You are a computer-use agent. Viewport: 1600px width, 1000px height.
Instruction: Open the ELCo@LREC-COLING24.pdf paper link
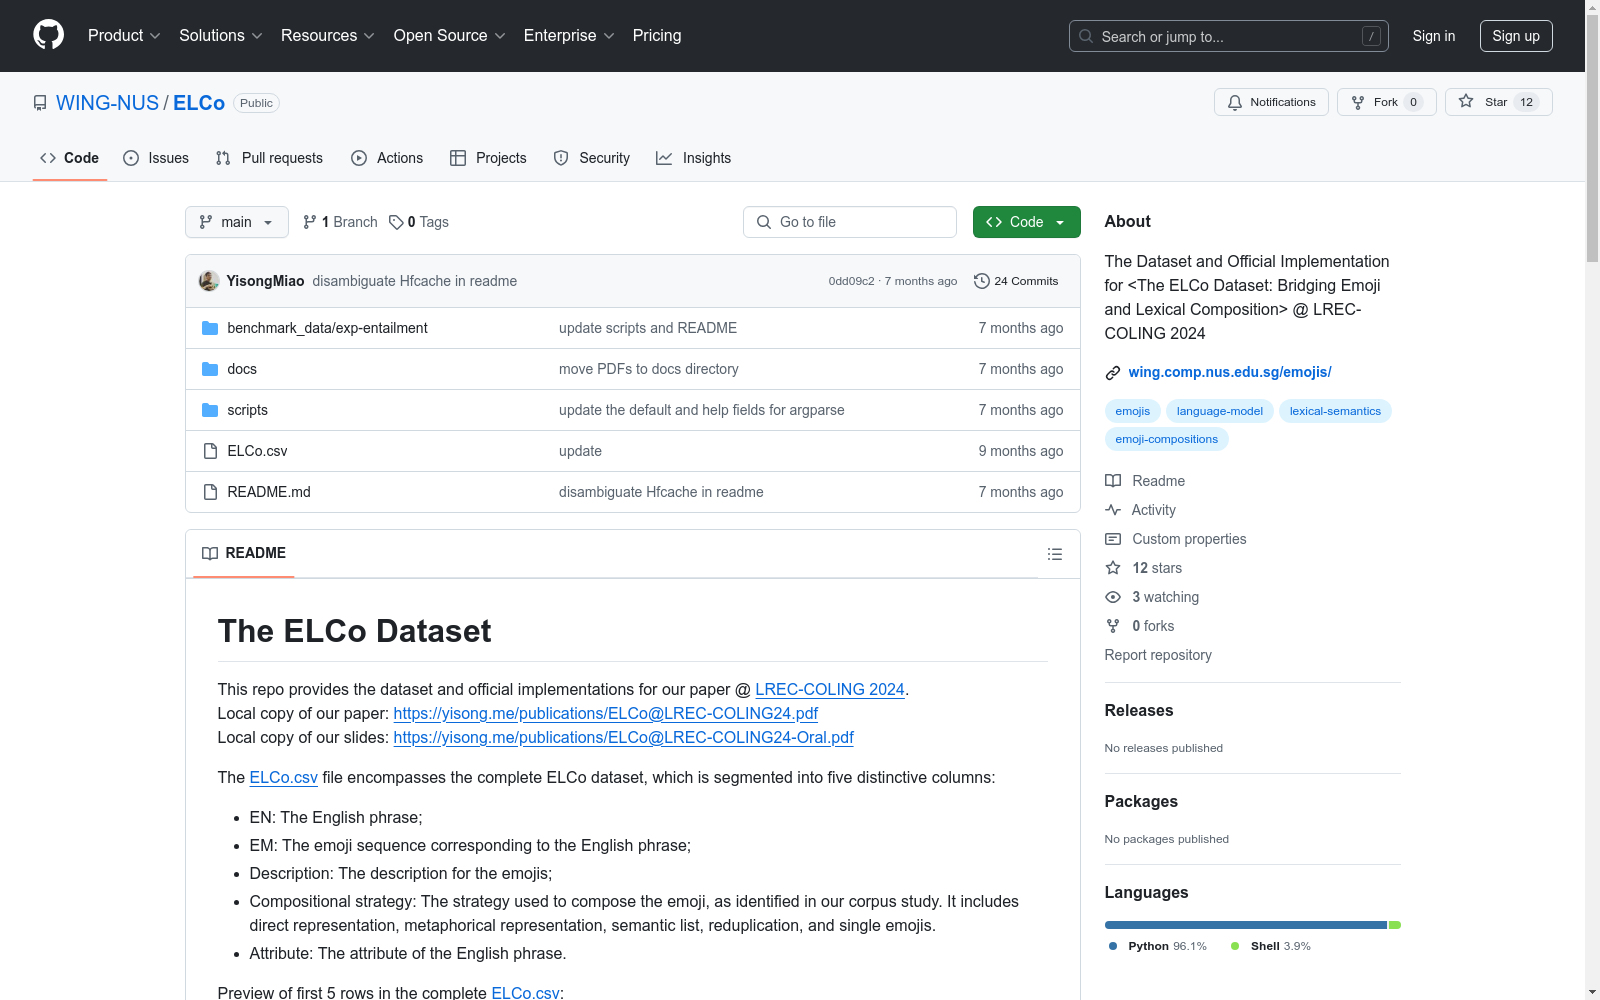606,713
